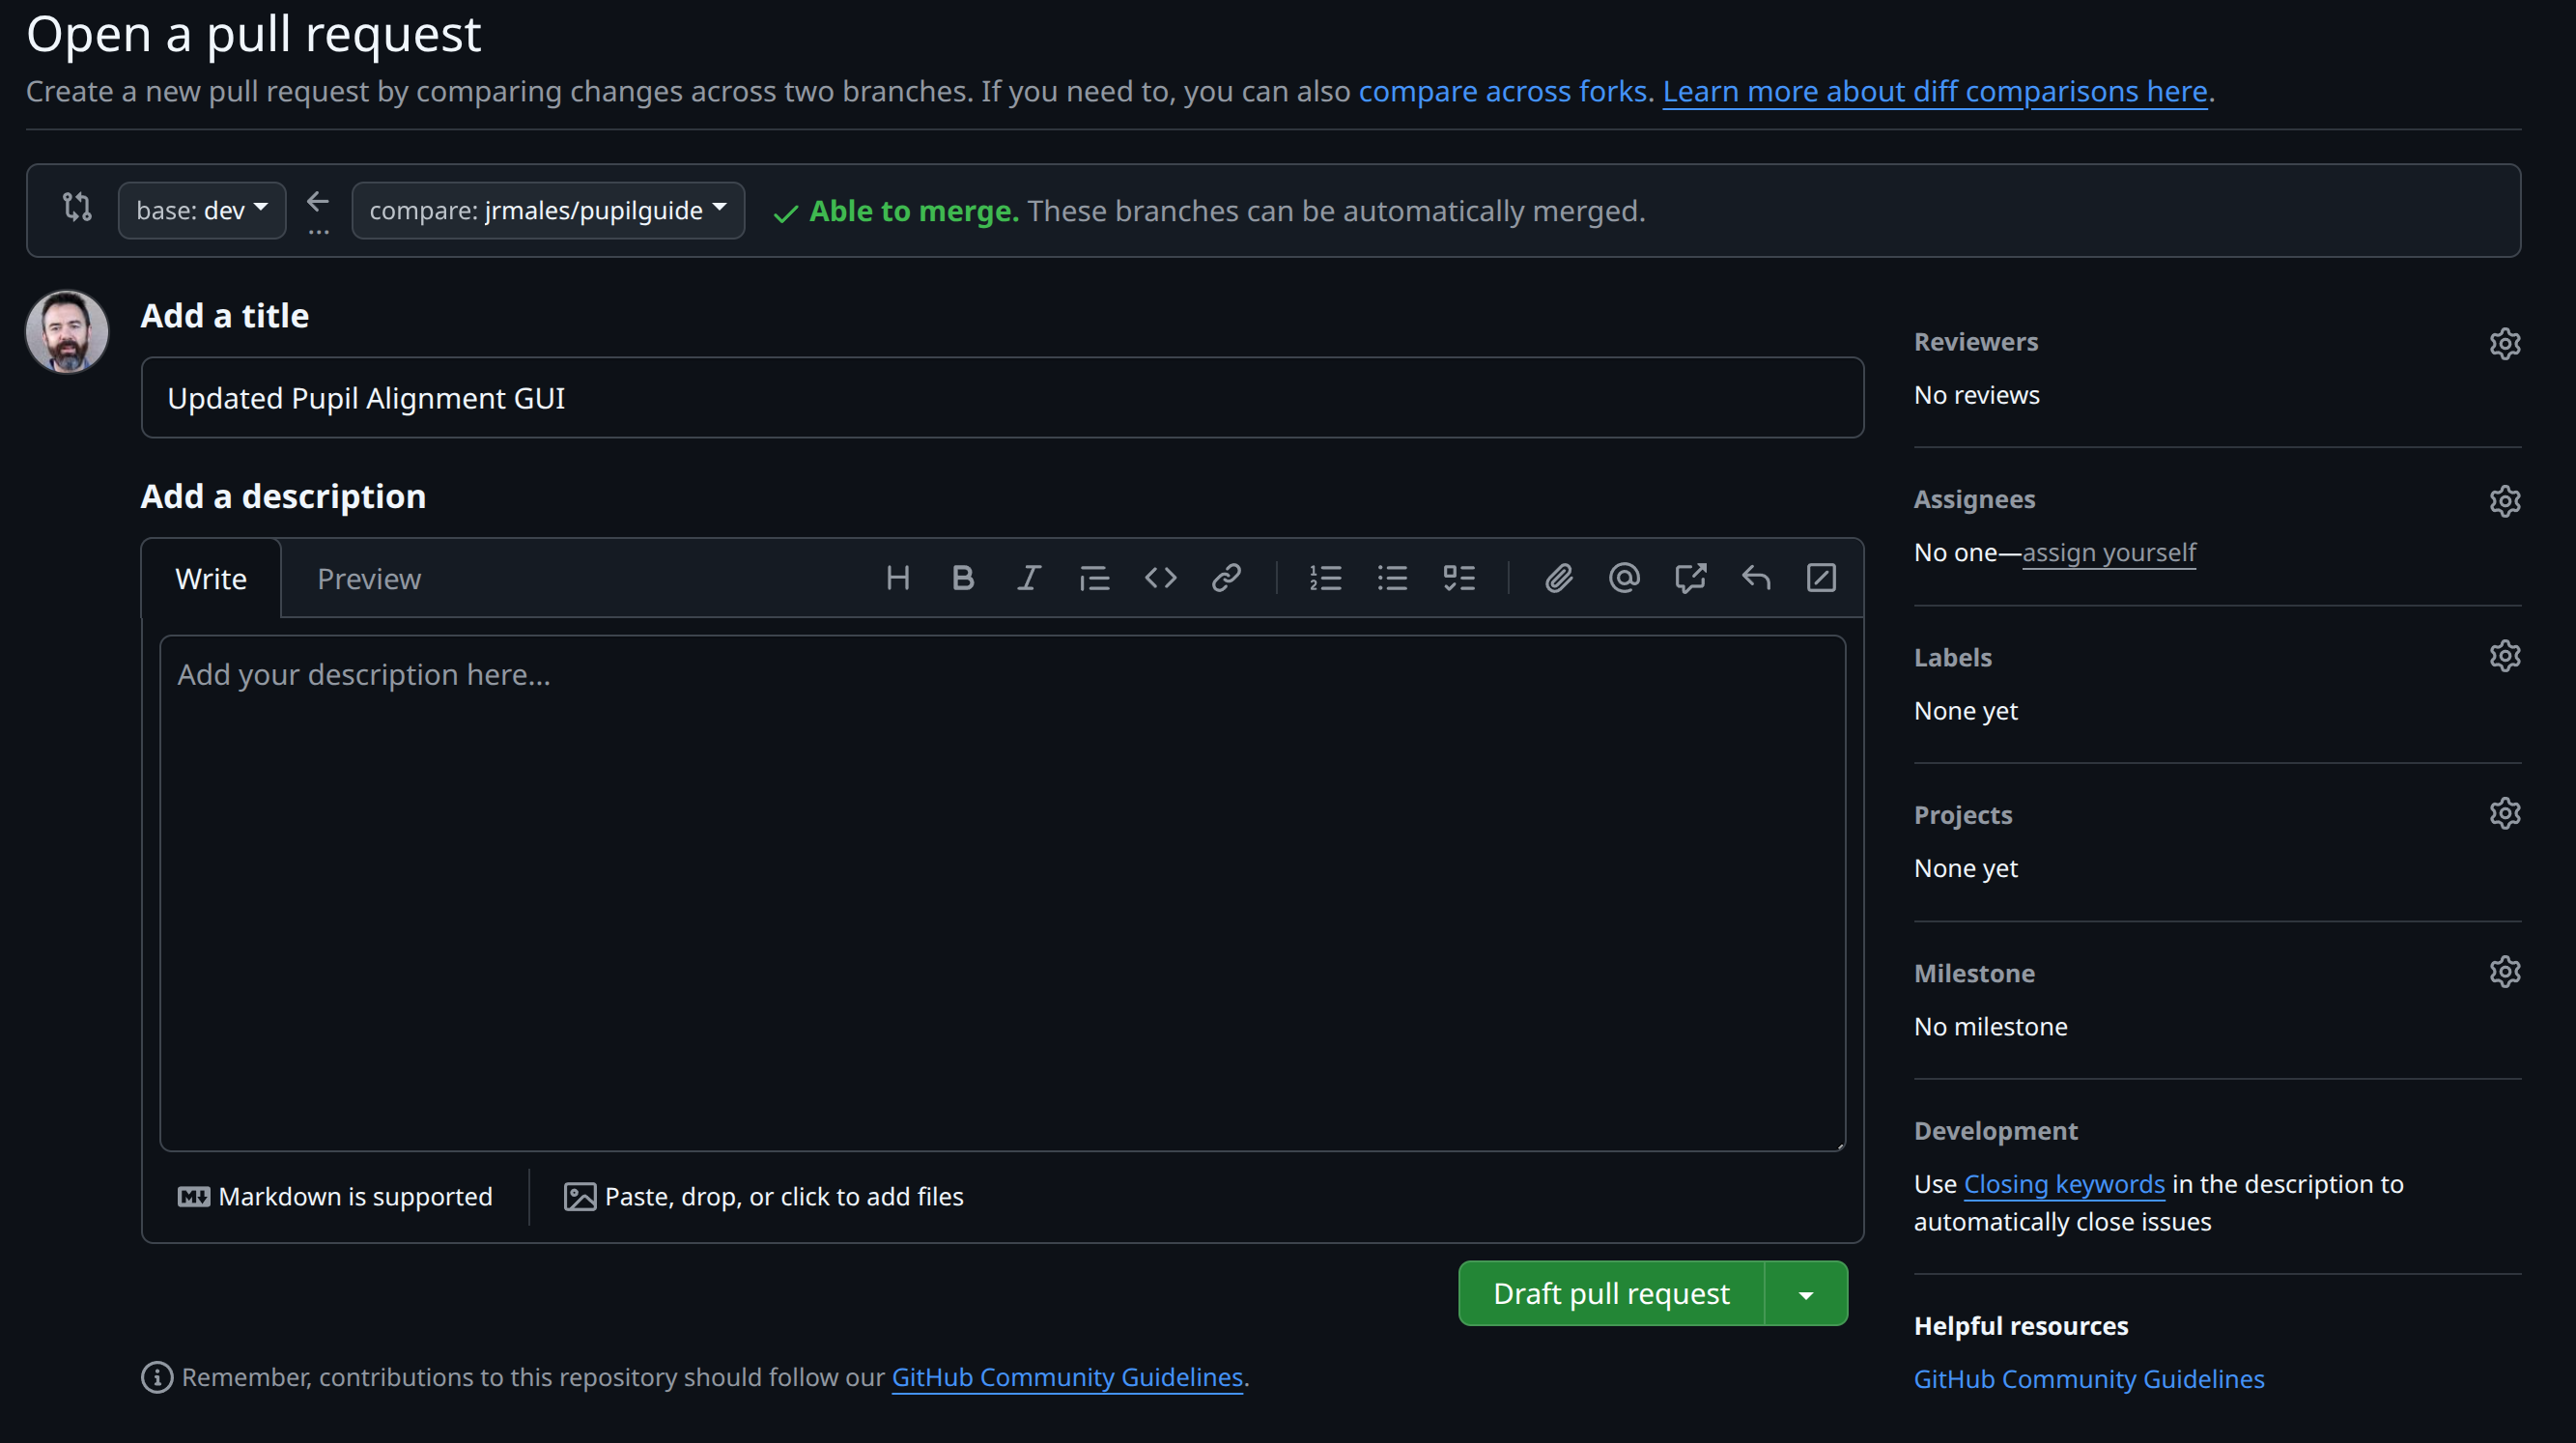This screenshot has height=1443, width=2576.
Task: Expand the Draft pull request options arrow
Action: (1806, 1294)
